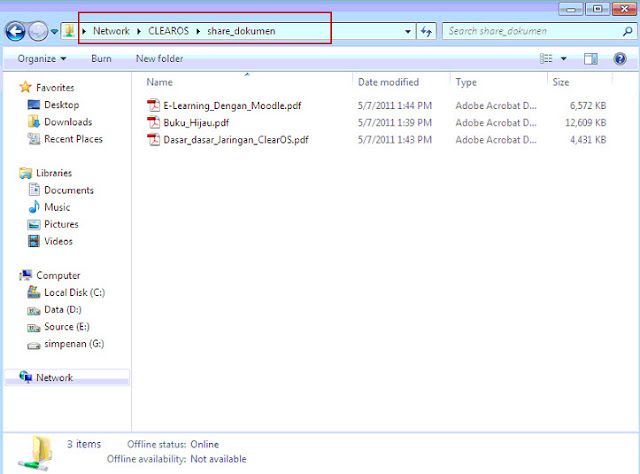Click the Burn toolbar button
The width and height of the screenshot is (640, 474).
[101, 59]
